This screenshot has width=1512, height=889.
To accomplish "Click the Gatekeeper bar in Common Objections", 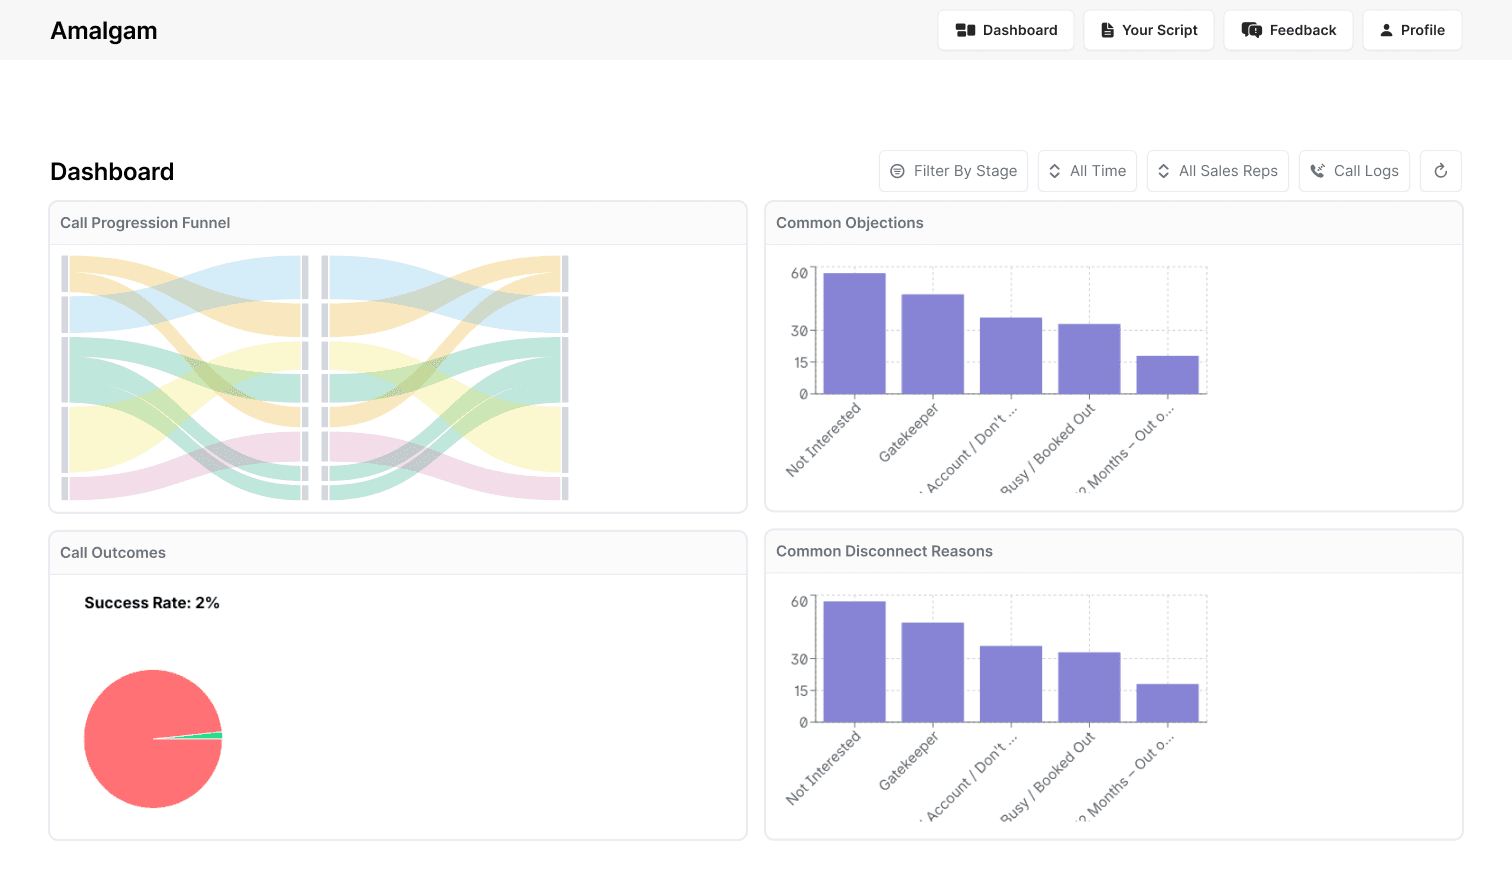I will click(x=933, y=344).
